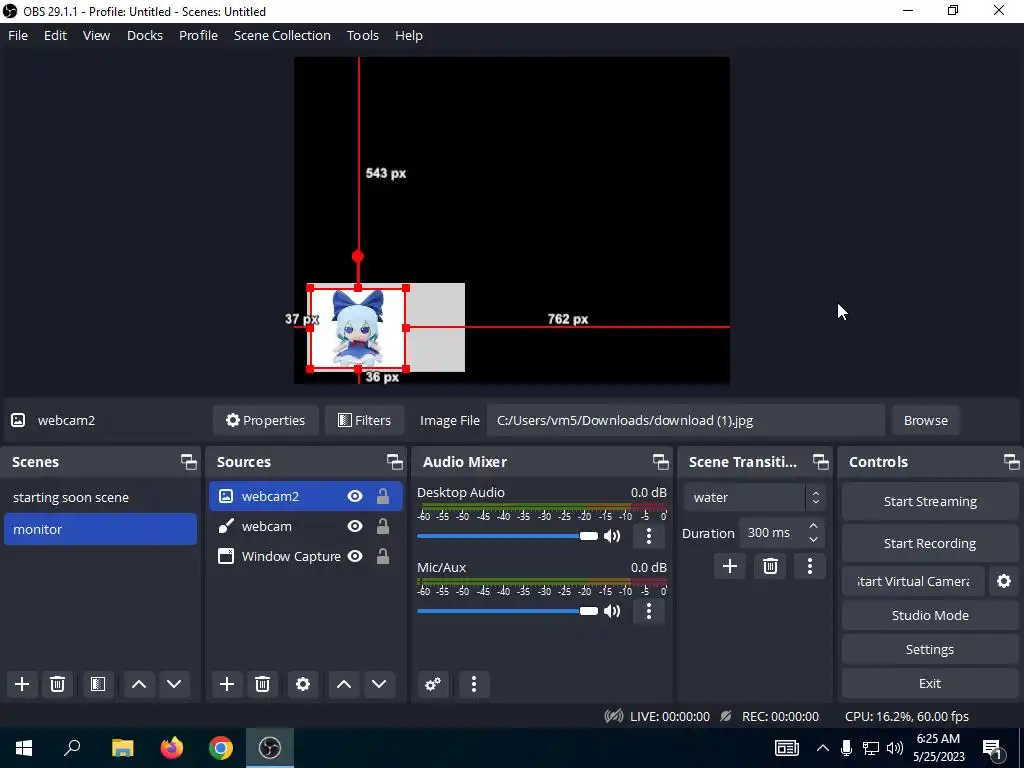Toggle visibility of webcam2 source
The image size is (1024, 768).
355,496
